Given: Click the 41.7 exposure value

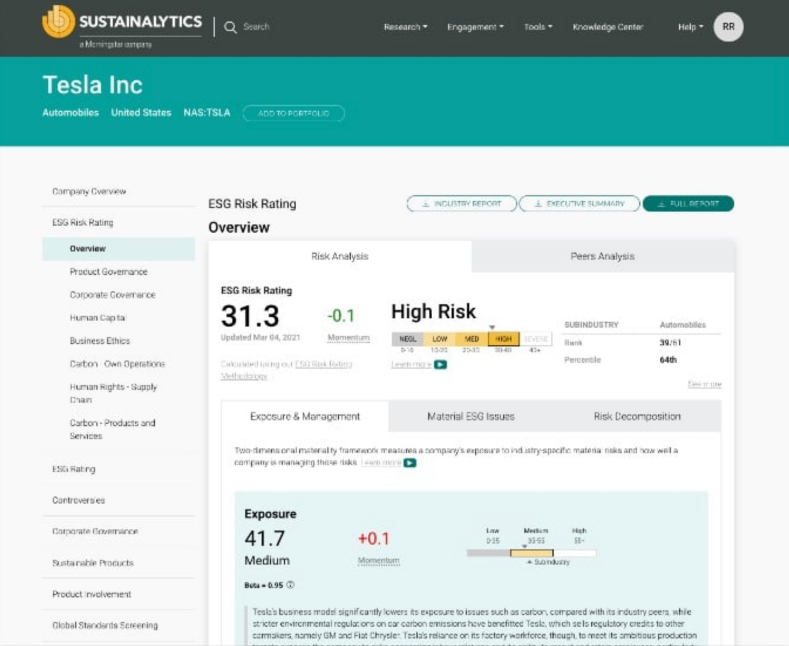Looking at the screenshot, I should coord(265,538).
